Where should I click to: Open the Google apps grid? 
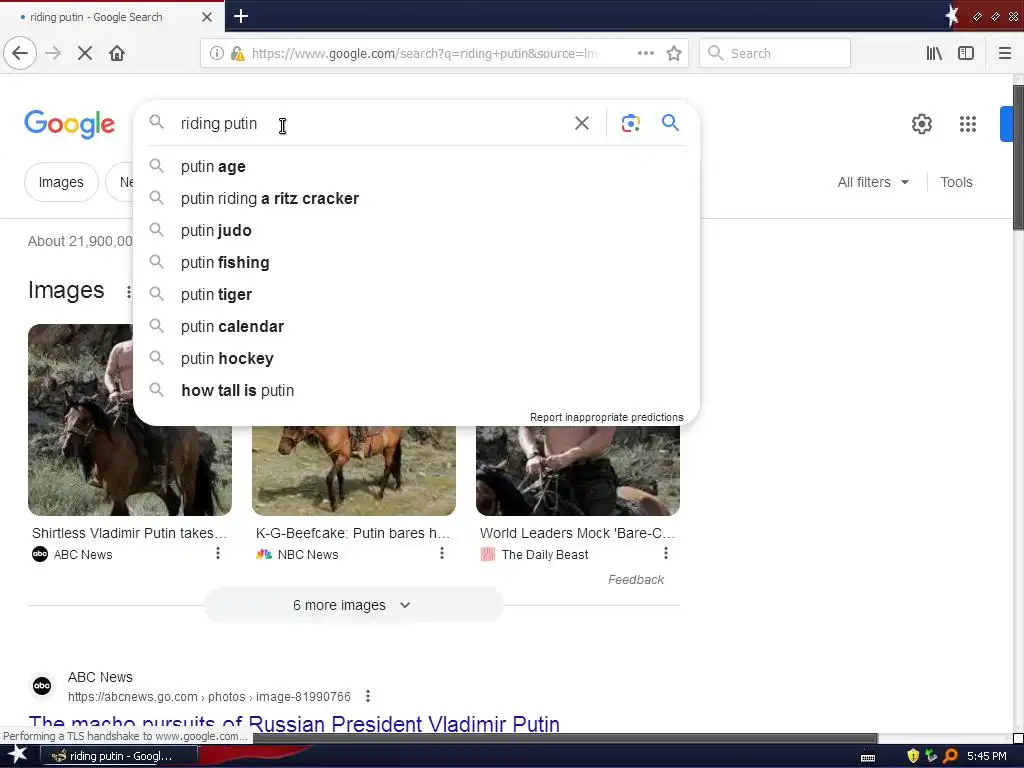click(968, 123)
